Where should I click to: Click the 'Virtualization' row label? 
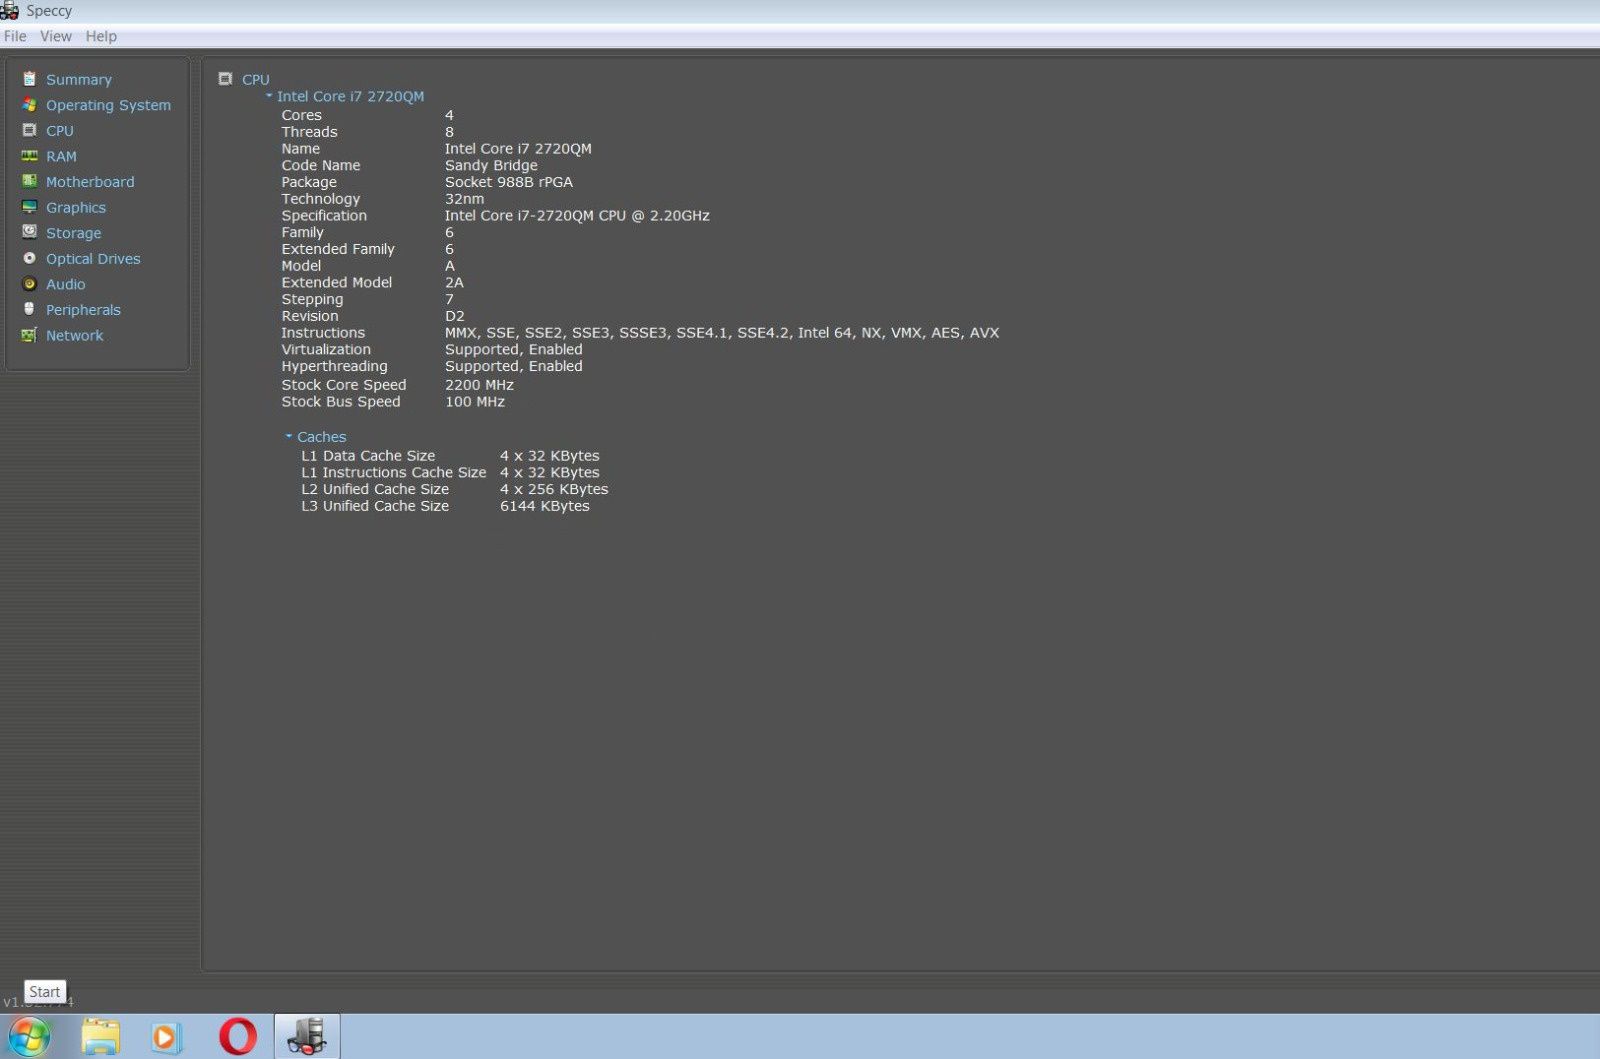coord(326,350)
